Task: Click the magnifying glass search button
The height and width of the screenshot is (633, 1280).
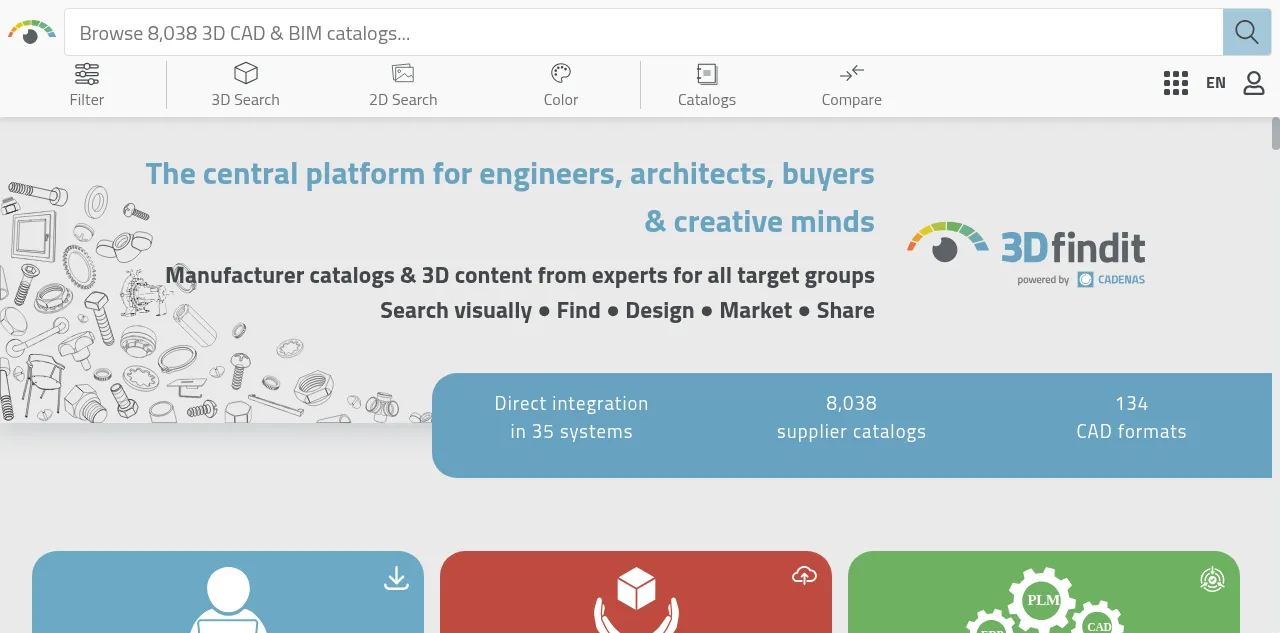Action: click(1246, 32)
